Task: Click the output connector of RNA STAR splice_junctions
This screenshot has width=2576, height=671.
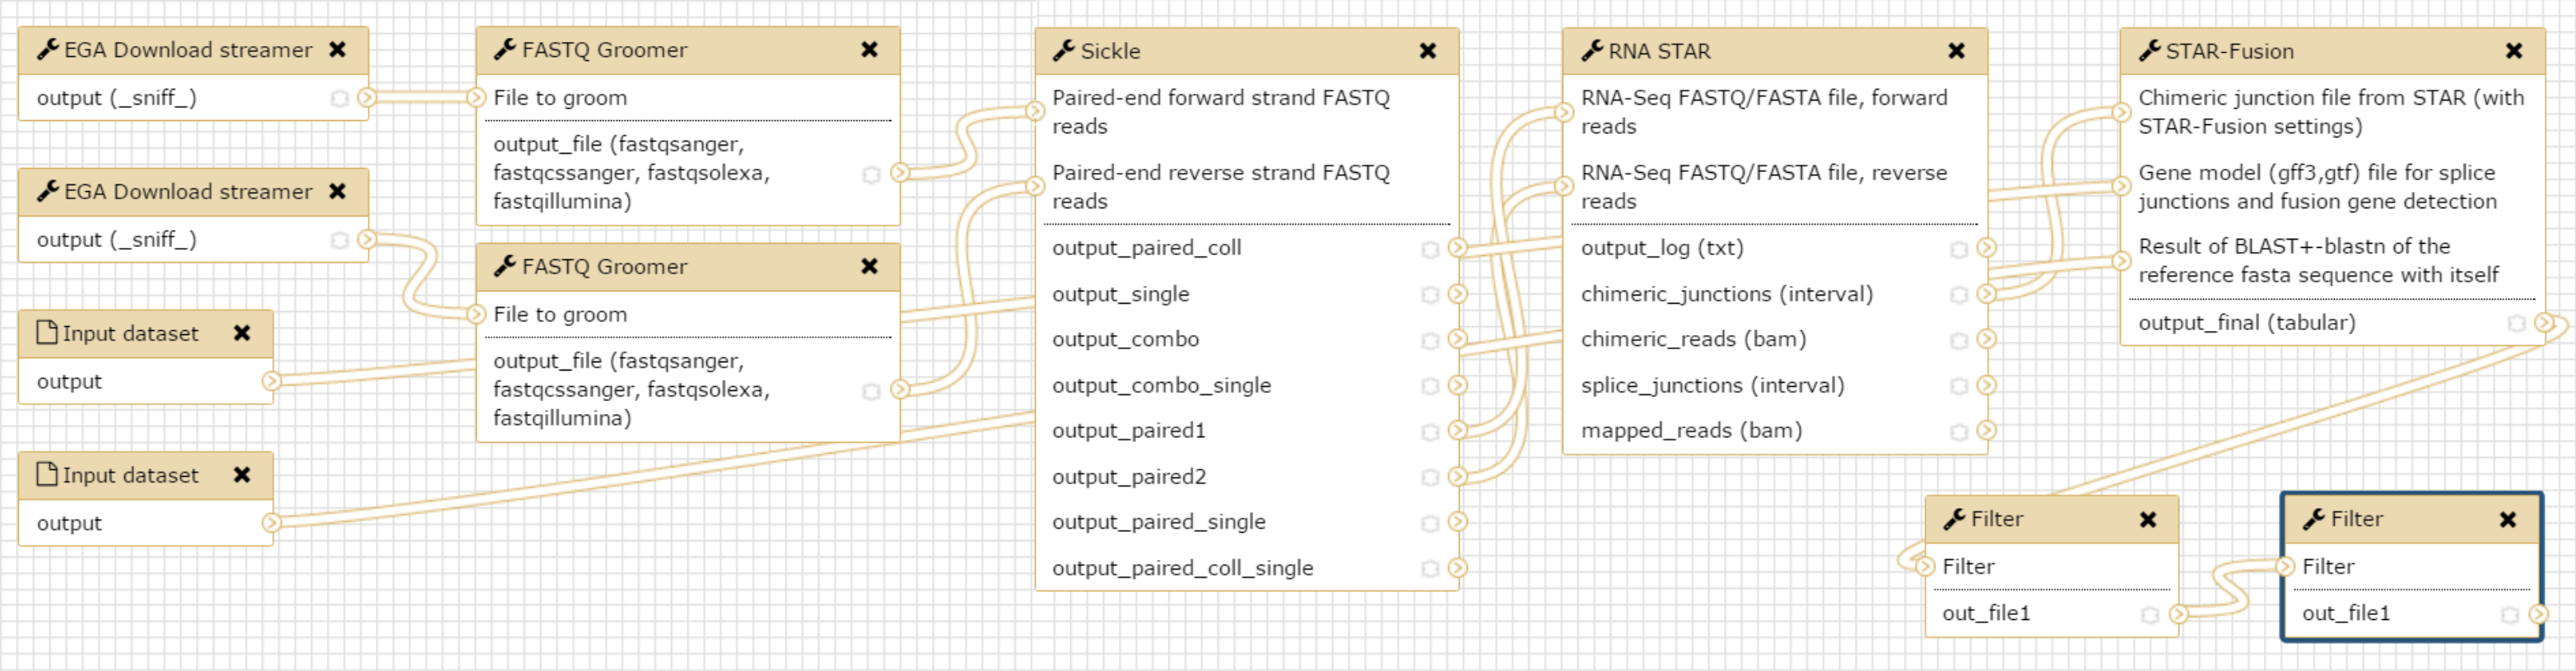Action: pos(1987,385)
